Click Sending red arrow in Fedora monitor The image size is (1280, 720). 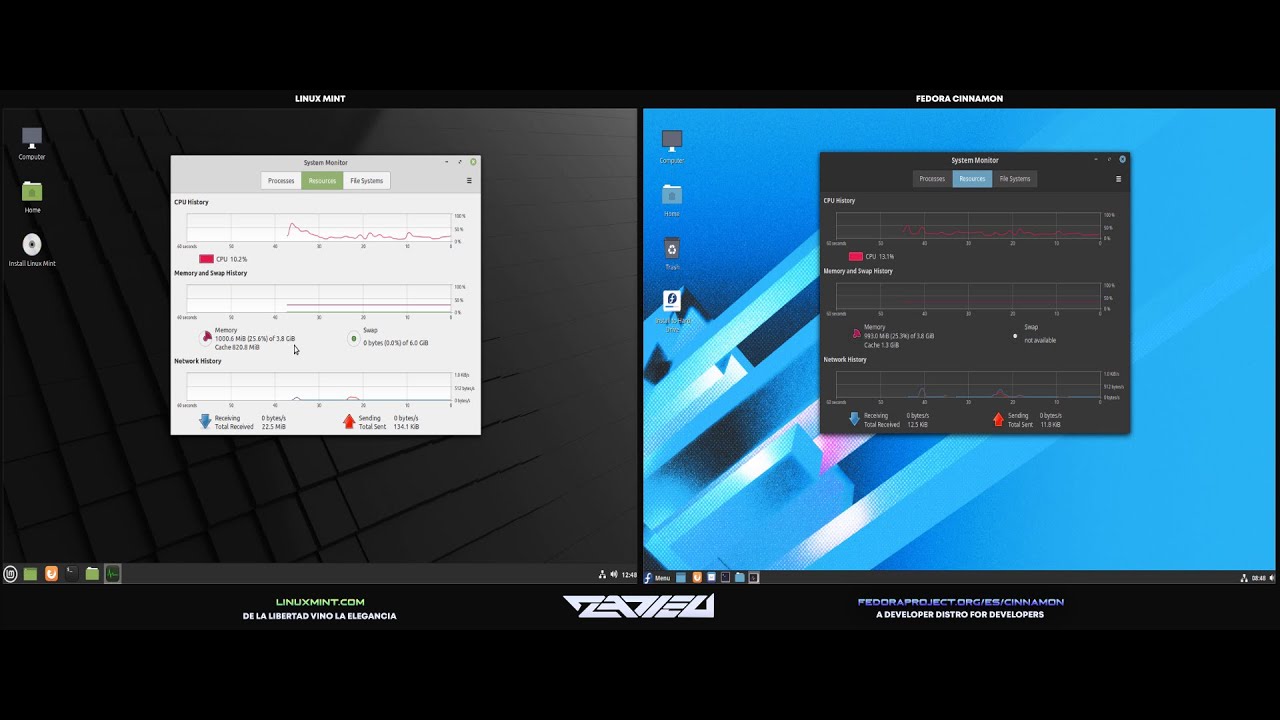(x=998, y=419)
